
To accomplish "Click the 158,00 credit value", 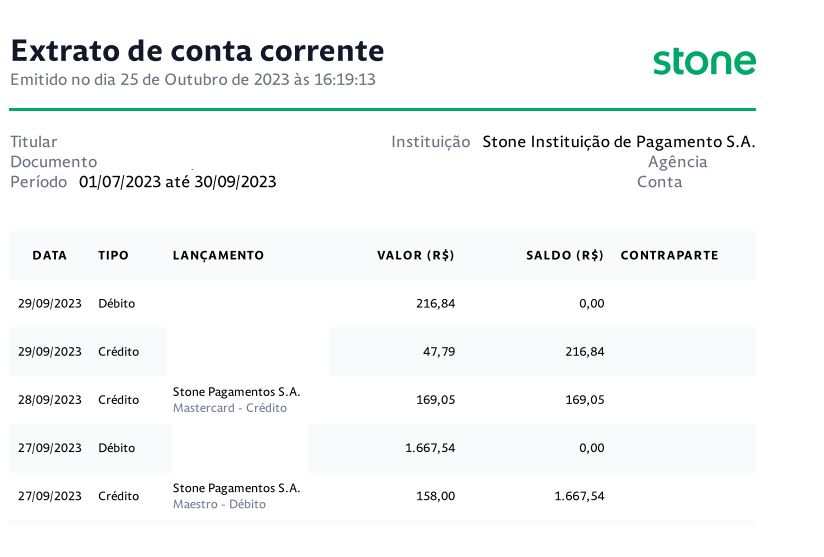I will pyautogui.click(x=436, y=496).
